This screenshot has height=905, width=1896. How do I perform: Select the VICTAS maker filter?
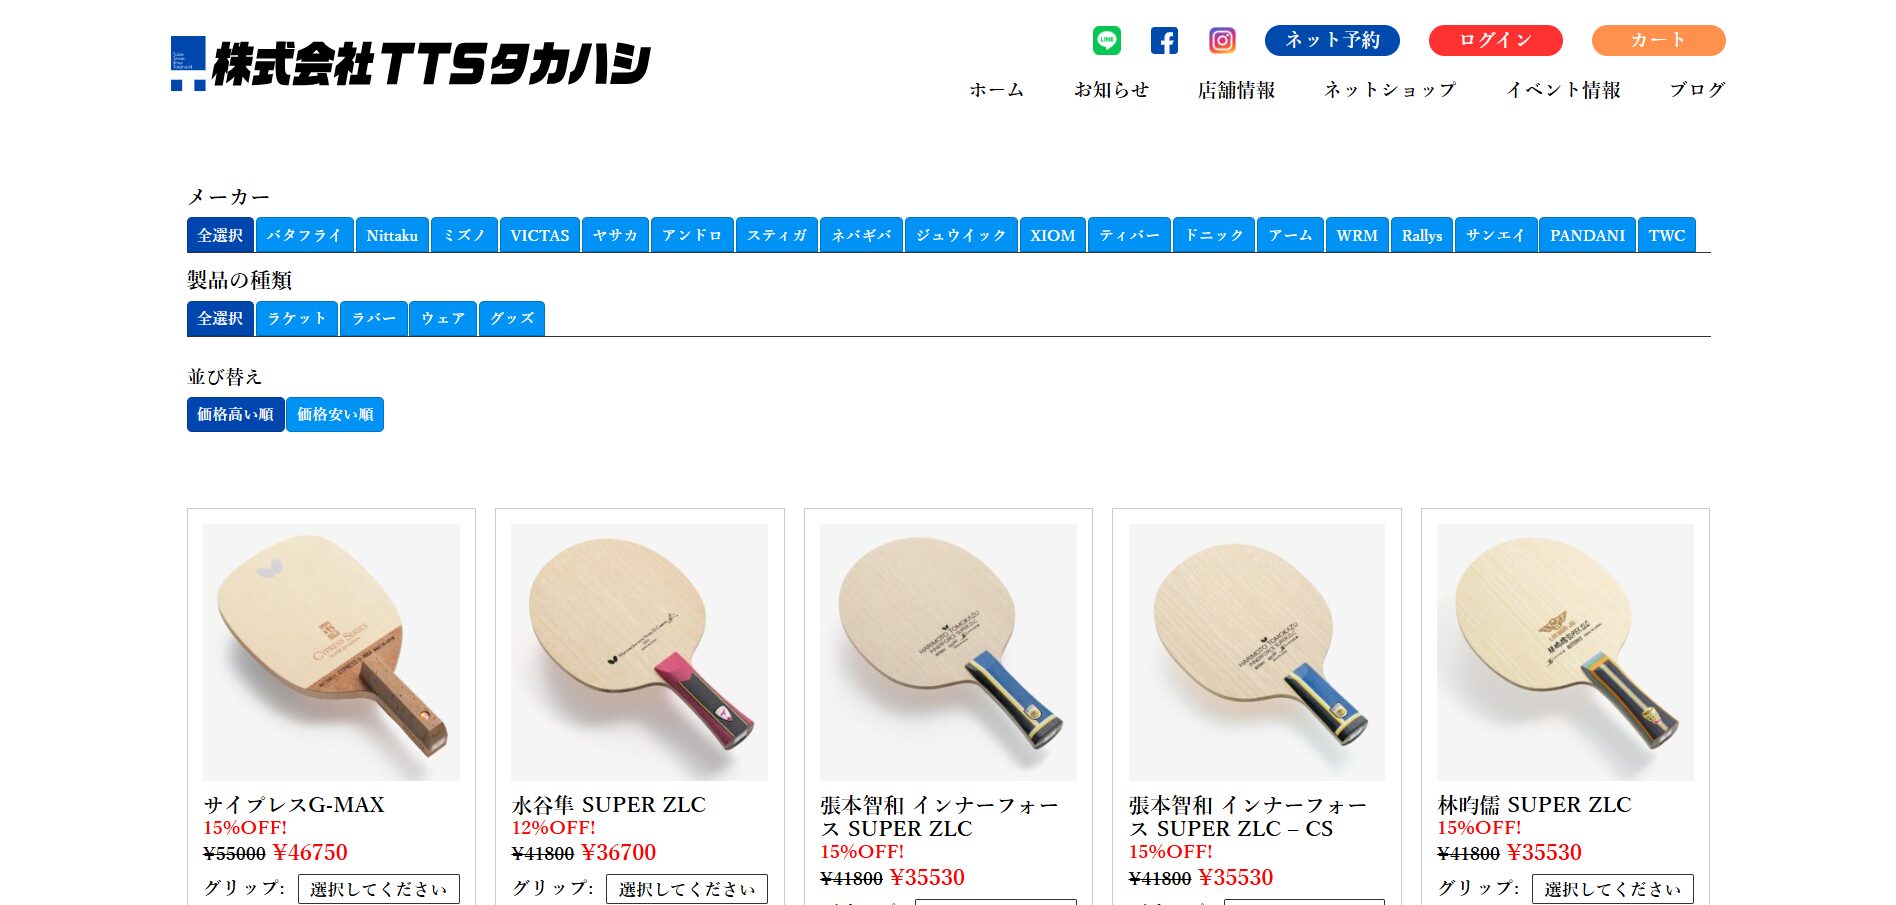[x=540, y=235]
